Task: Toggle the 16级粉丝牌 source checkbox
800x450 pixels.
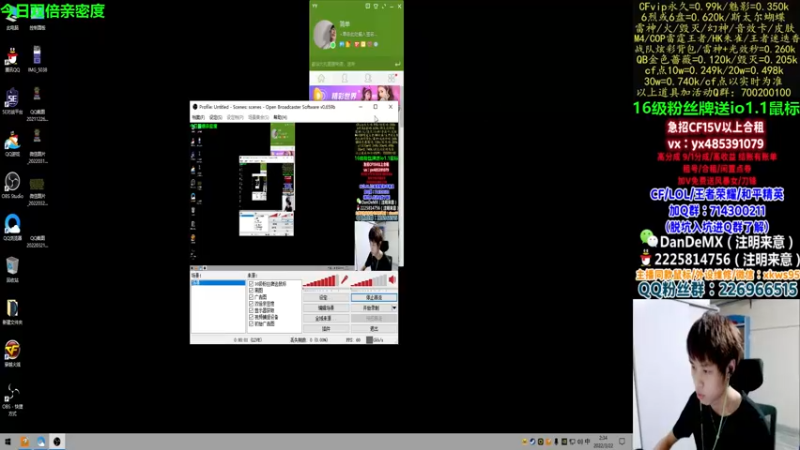Action: (x=251, y=284)
